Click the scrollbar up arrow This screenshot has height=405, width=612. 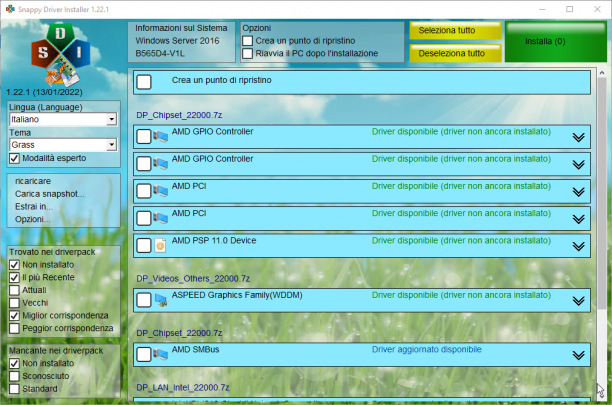pyautogui.click(x=601, y=73)
